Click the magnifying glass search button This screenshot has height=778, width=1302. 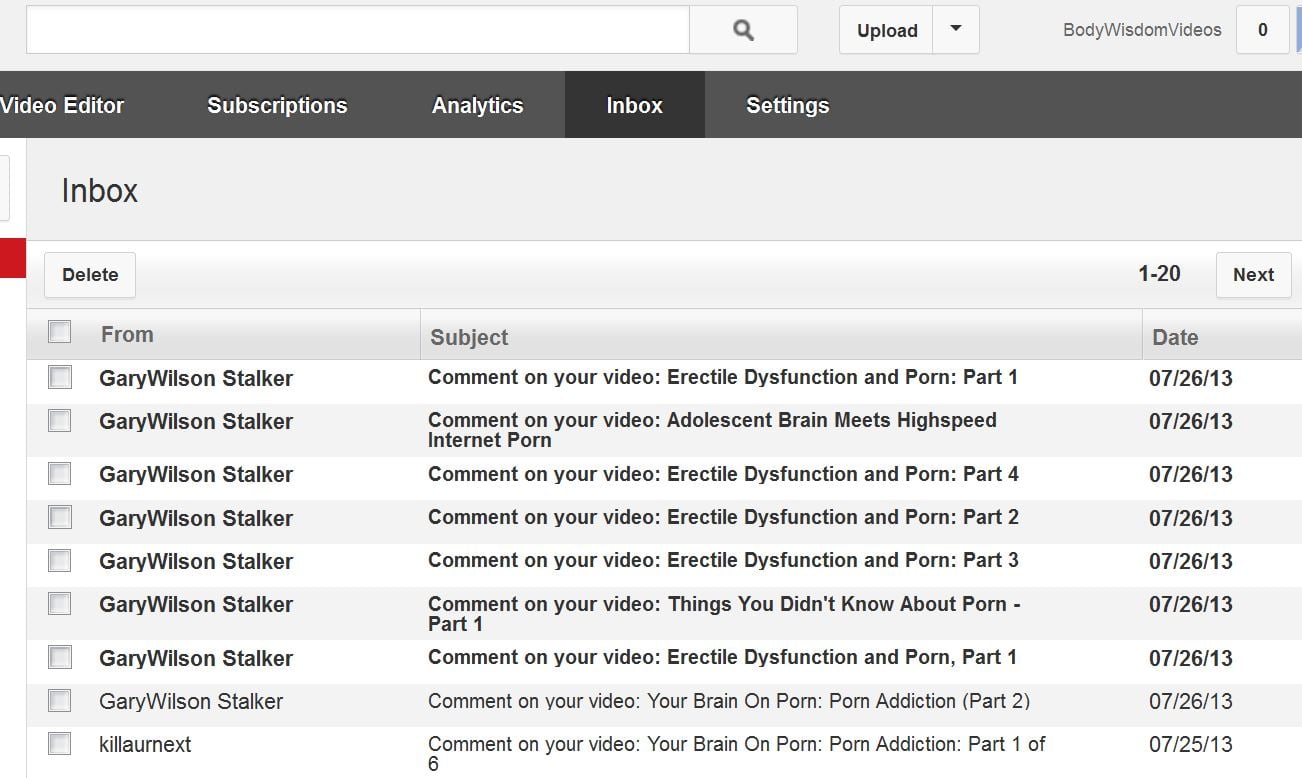[x=743, y=30]
